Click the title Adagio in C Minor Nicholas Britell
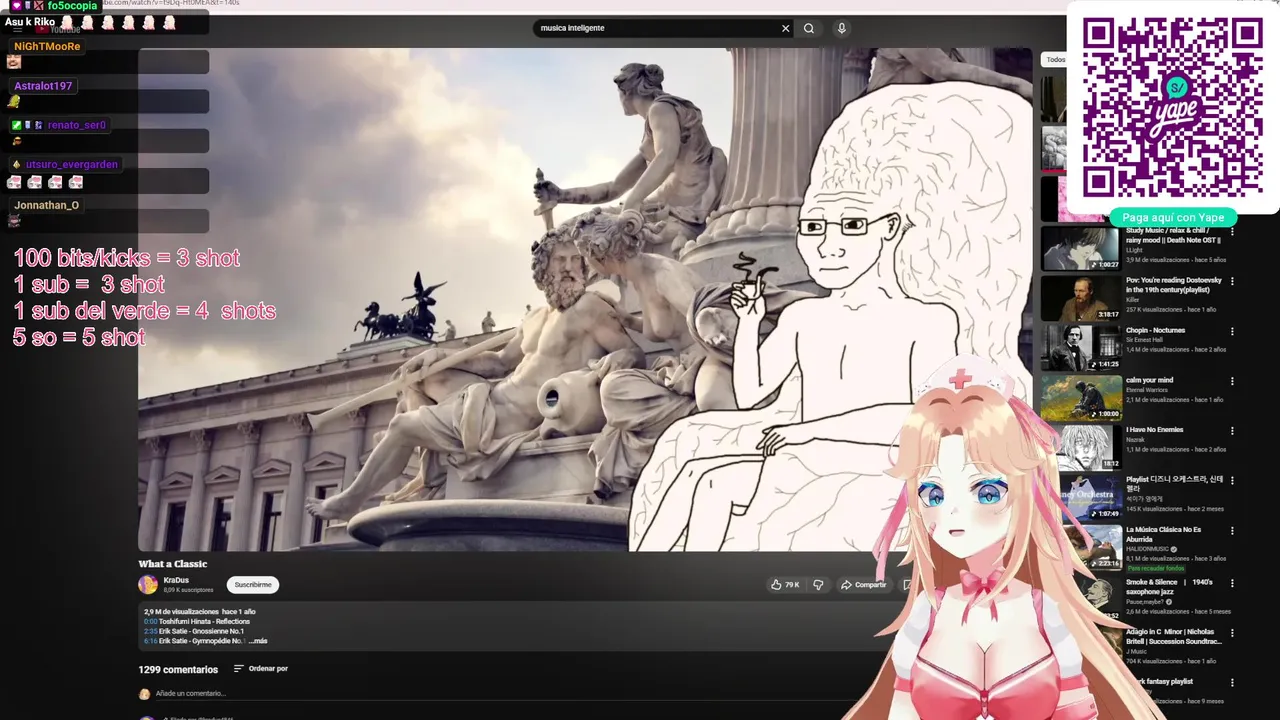This screenshot has height=720, width=1280. (1174, 637)
